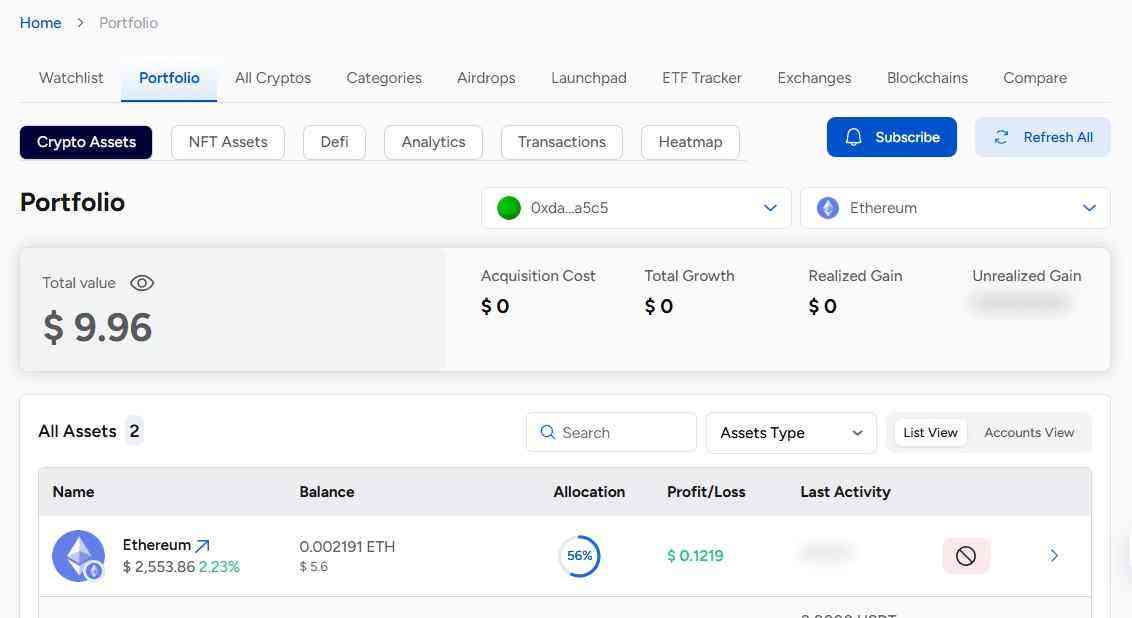Click the 2.23% price change
1132x618 pixels.
[x=219, y=567]
